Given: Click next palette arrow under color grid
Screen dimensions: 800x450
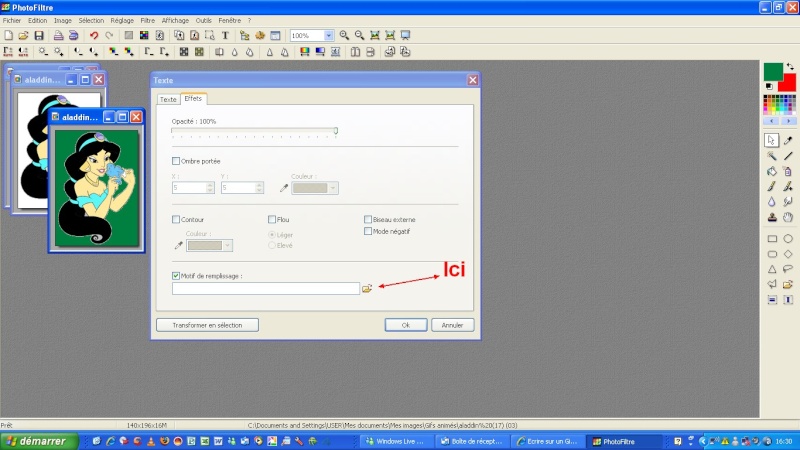Looking at the screenshot, I should [x=788, y=121].
